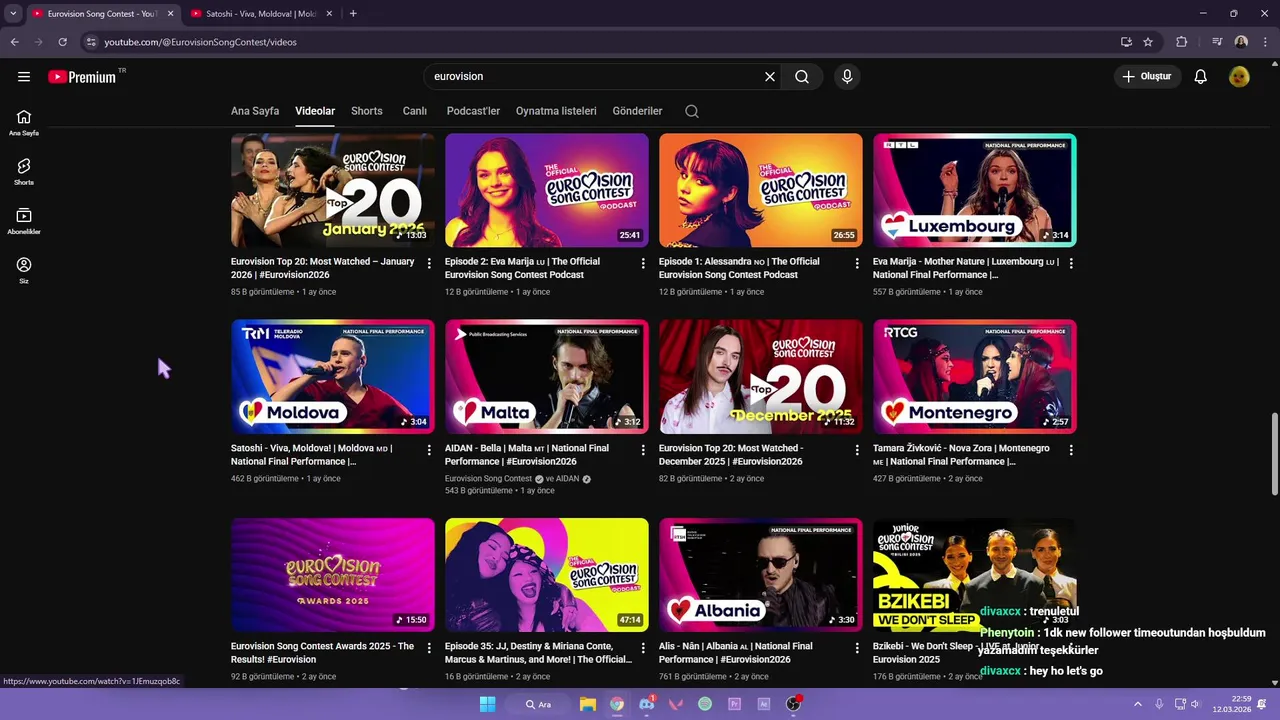This screenshot has width=1280, height=720.
Task: Open AIDAN - Bella Malta title link
Action: tap(527, 455)
